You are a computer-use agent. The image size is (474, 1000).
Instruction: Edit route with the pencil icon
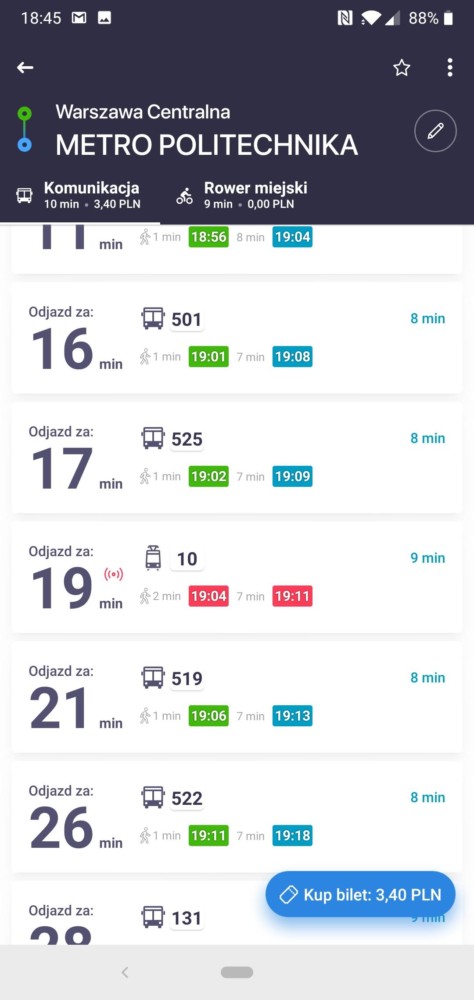pyautogui.click(x=435, y=131)
